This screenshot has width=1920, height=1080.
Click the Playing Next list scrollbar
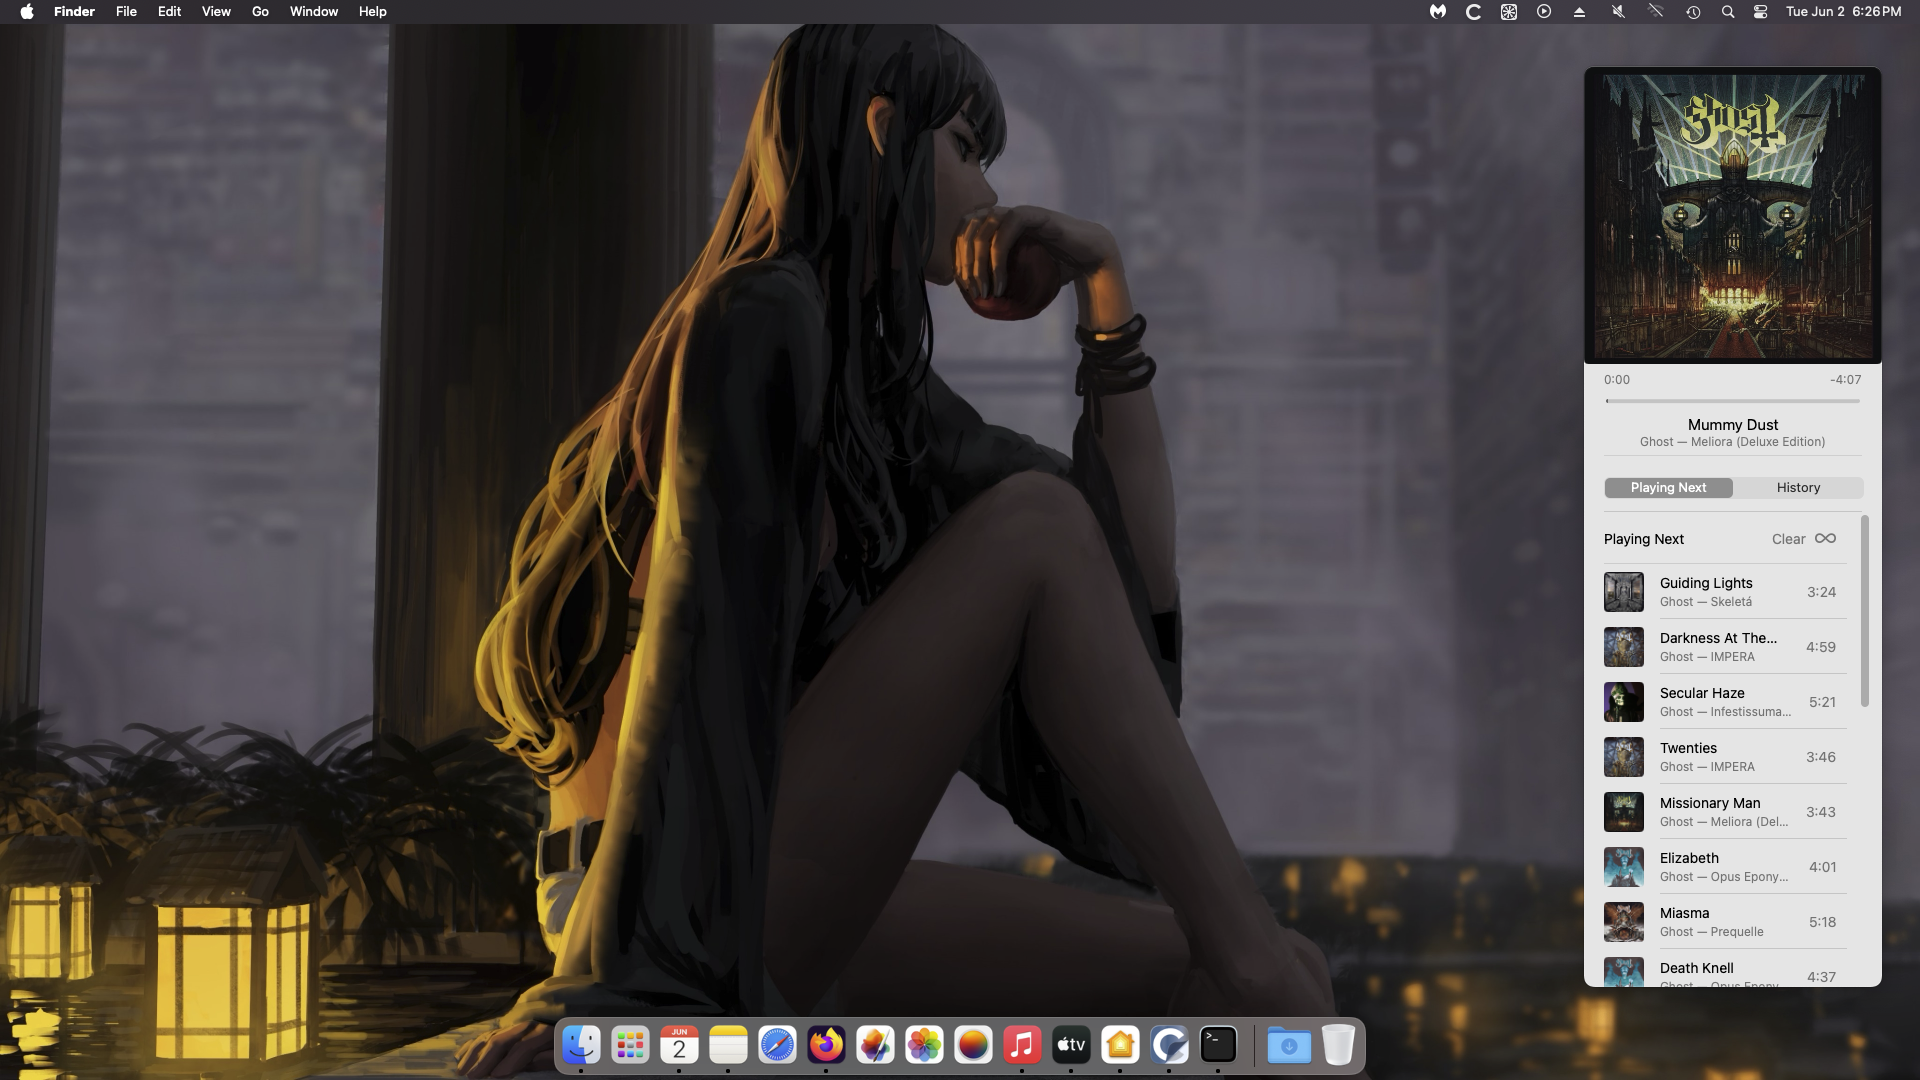[1864, 610]
